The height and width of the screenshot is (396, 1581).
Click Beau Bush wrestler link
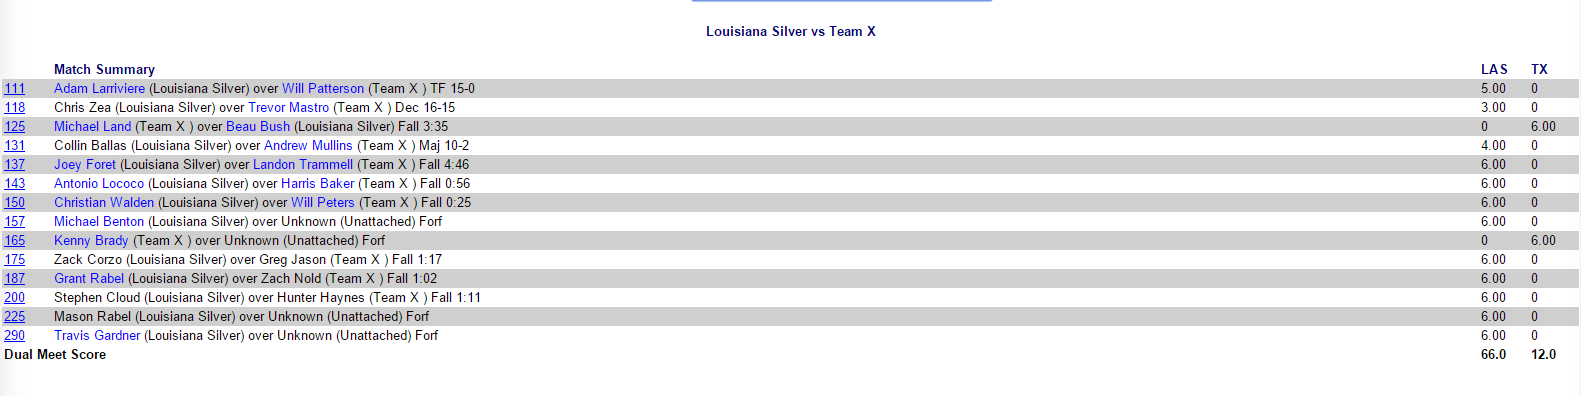click(258, 127)
